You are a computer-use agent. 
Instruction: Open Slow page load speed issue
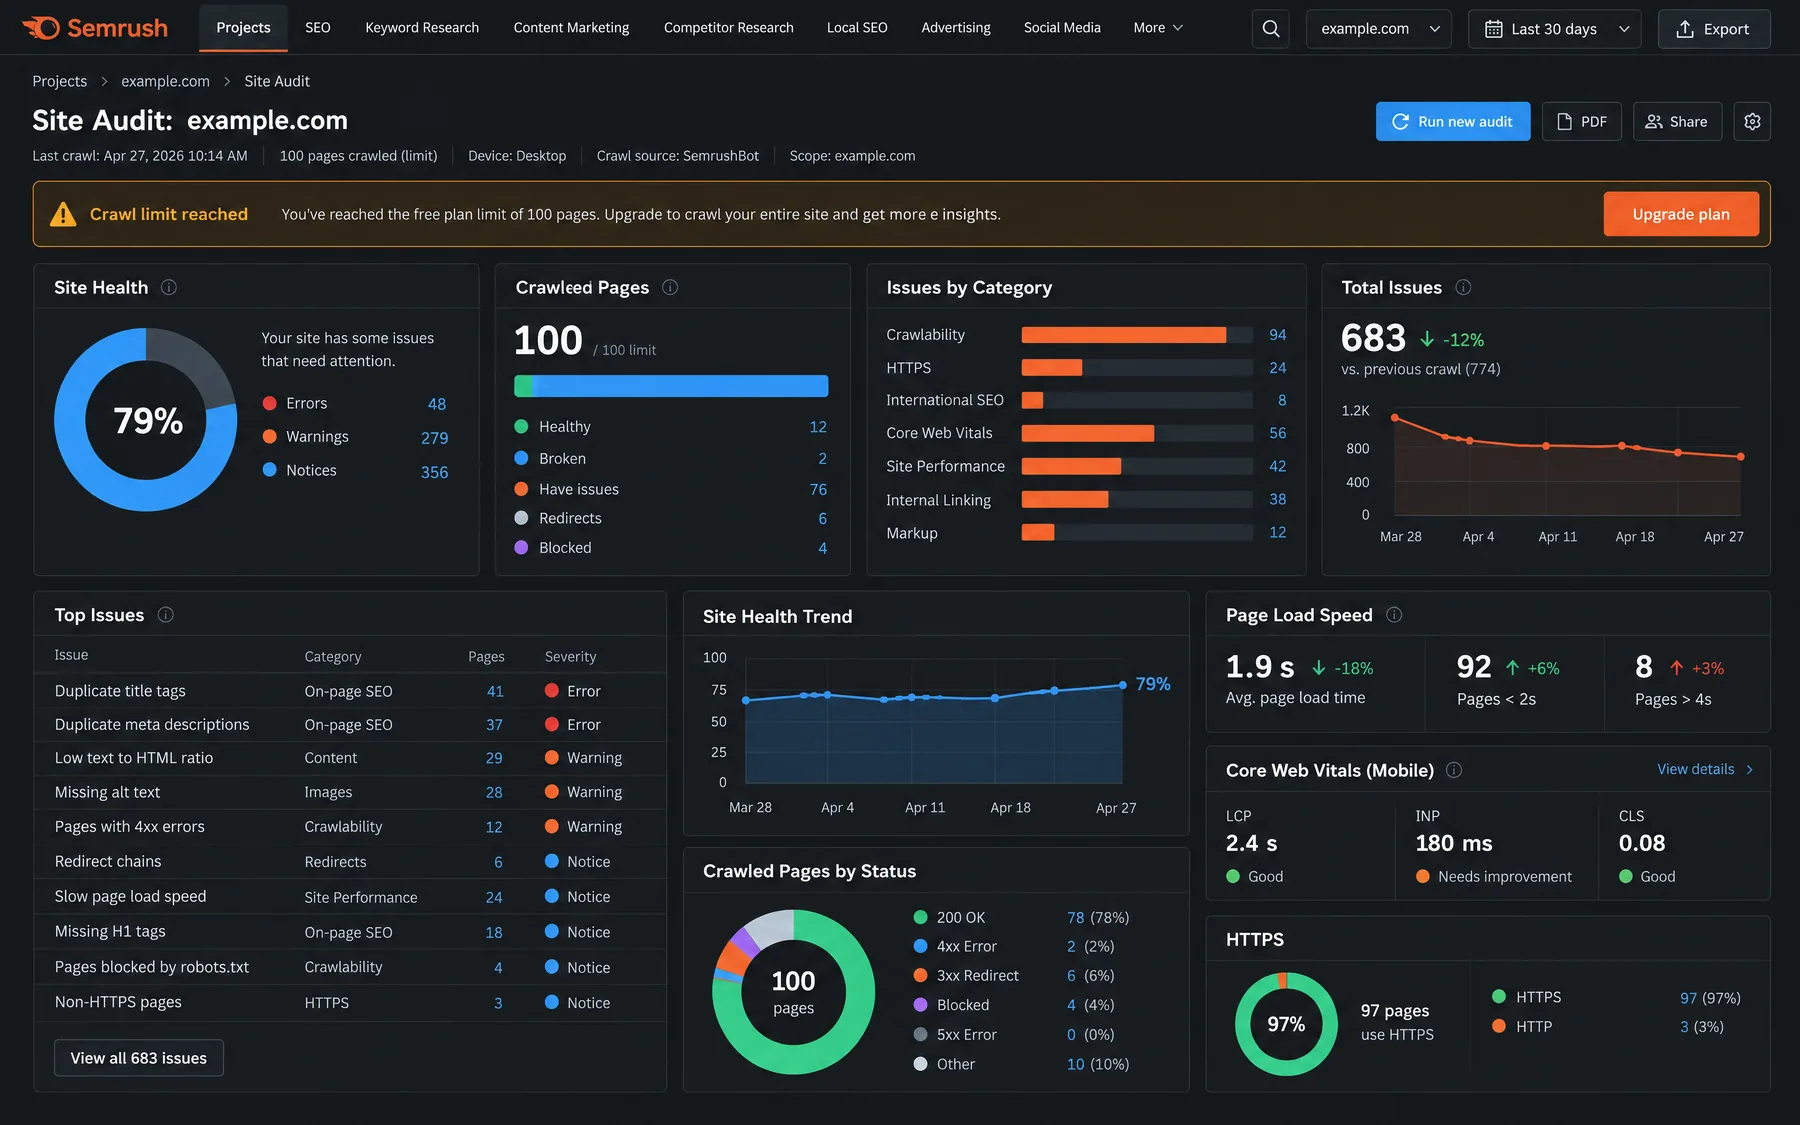(350, 897)
